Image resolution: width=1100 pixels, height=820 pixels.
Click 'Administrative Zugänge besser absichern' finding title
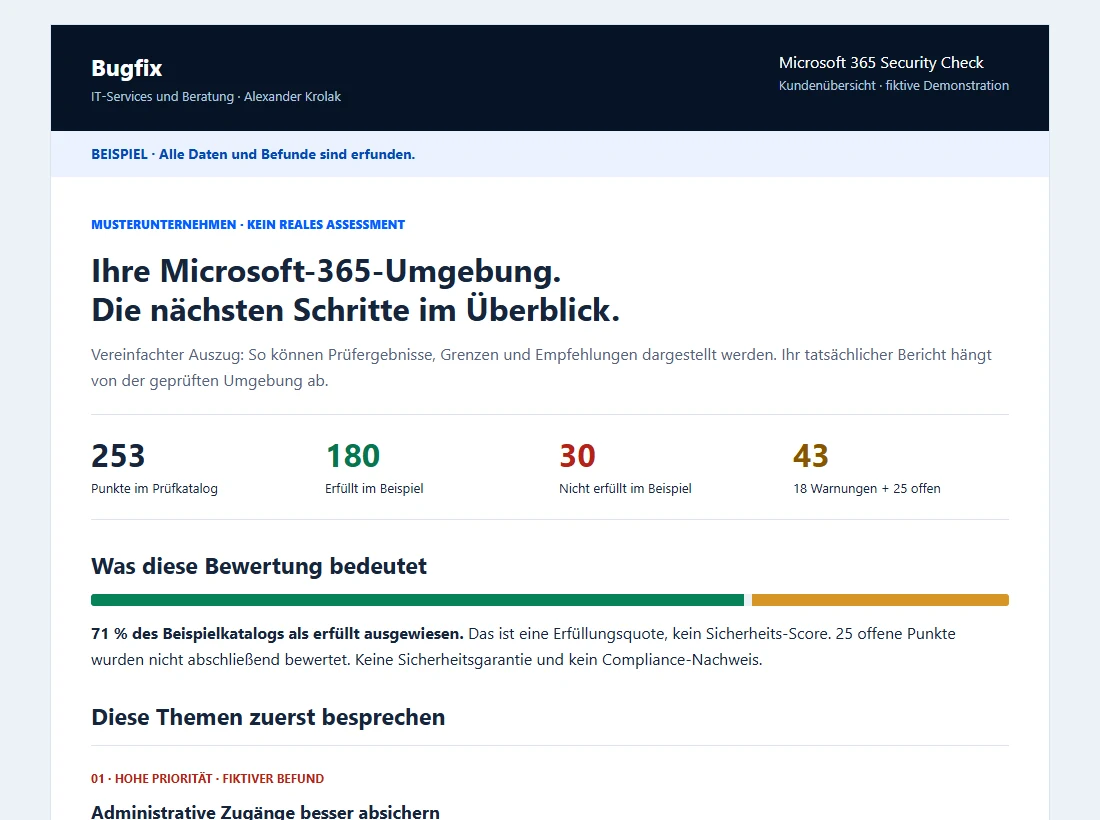265,812
